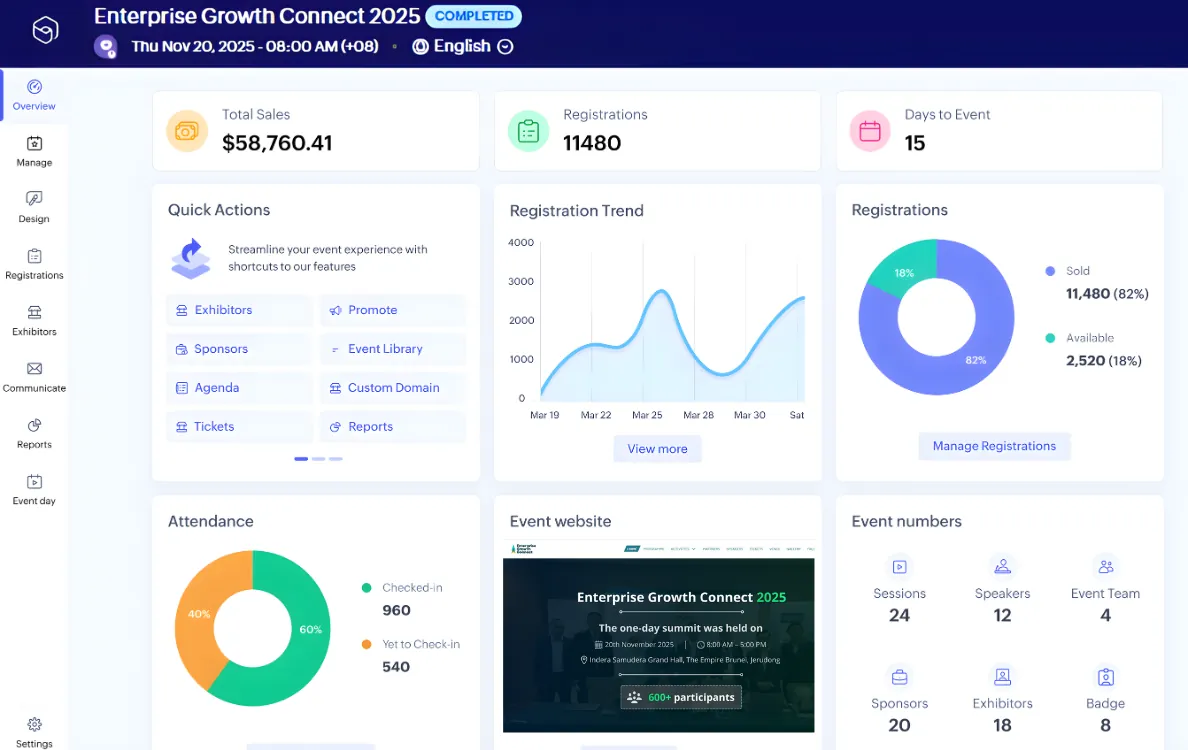Select the Overview tab in sidebar
This screenshot has width=1188, height=750.
click(34, 95)
